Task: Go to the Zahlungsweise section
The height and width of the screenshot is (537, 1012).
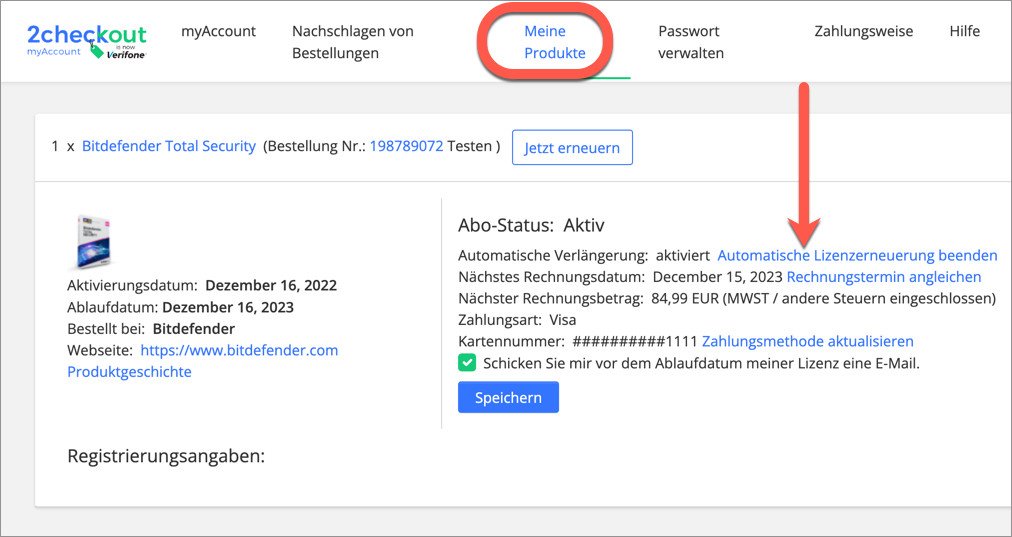Action: pyautogui.click(x=864, y=31)
